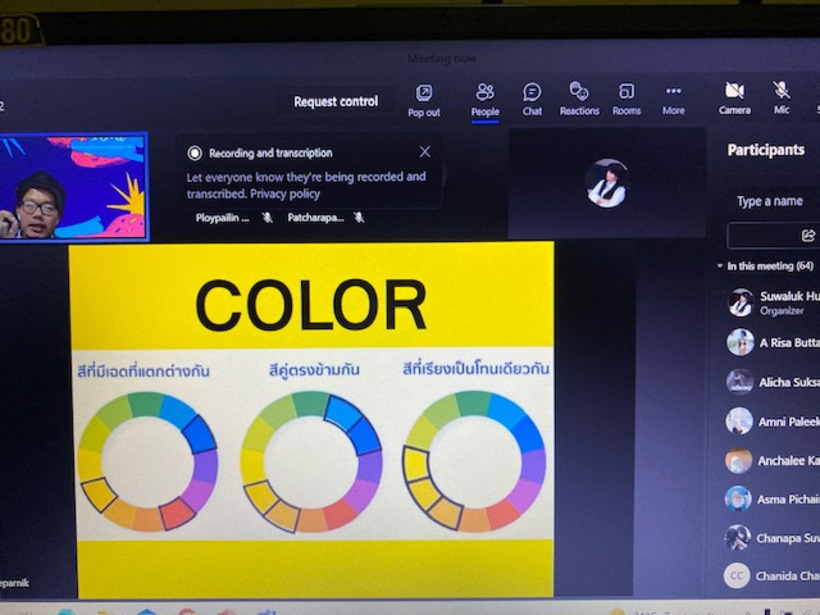Collapse the 'In this meeting (64)' list
The width and height of the screenshot is (820, 615).
720,266
